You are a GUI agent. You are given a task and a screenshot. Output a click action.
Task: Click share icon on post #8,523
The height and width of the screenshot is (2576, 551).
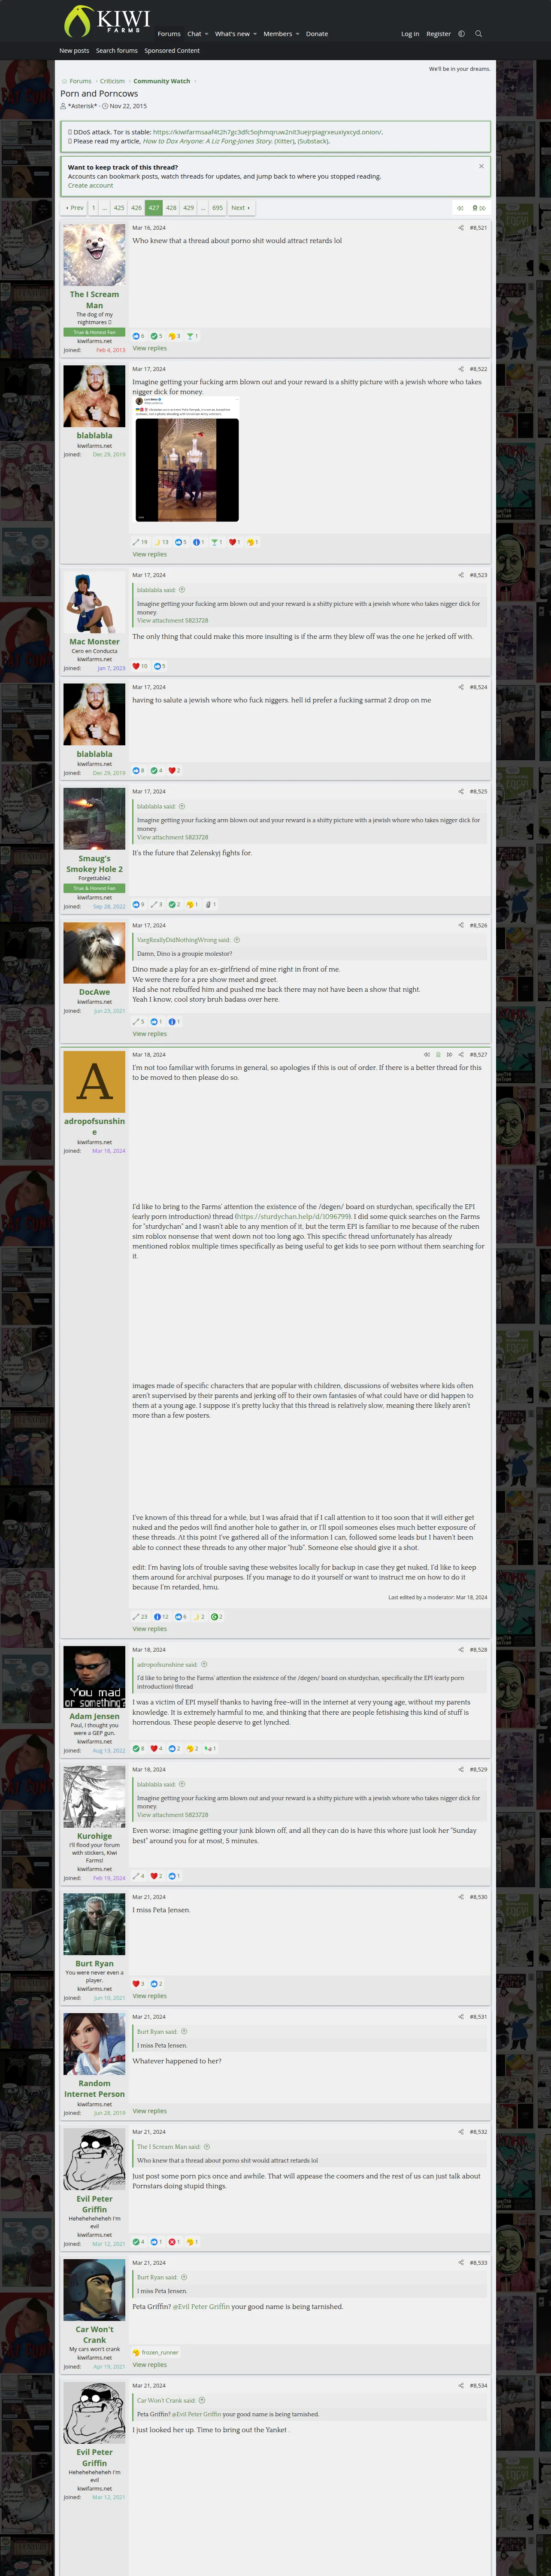pos(461,575)
